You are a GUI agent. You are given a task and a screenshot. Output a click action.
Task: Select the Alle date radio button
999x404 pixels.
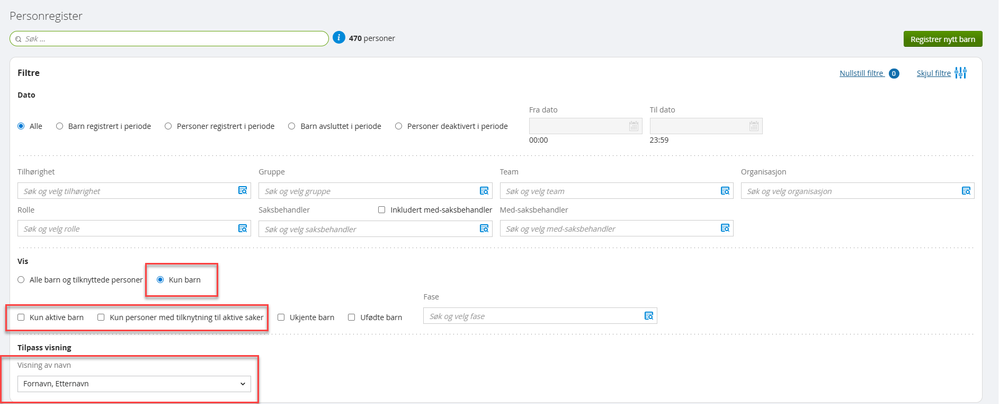pyautogui.click(x=21, y=126)
